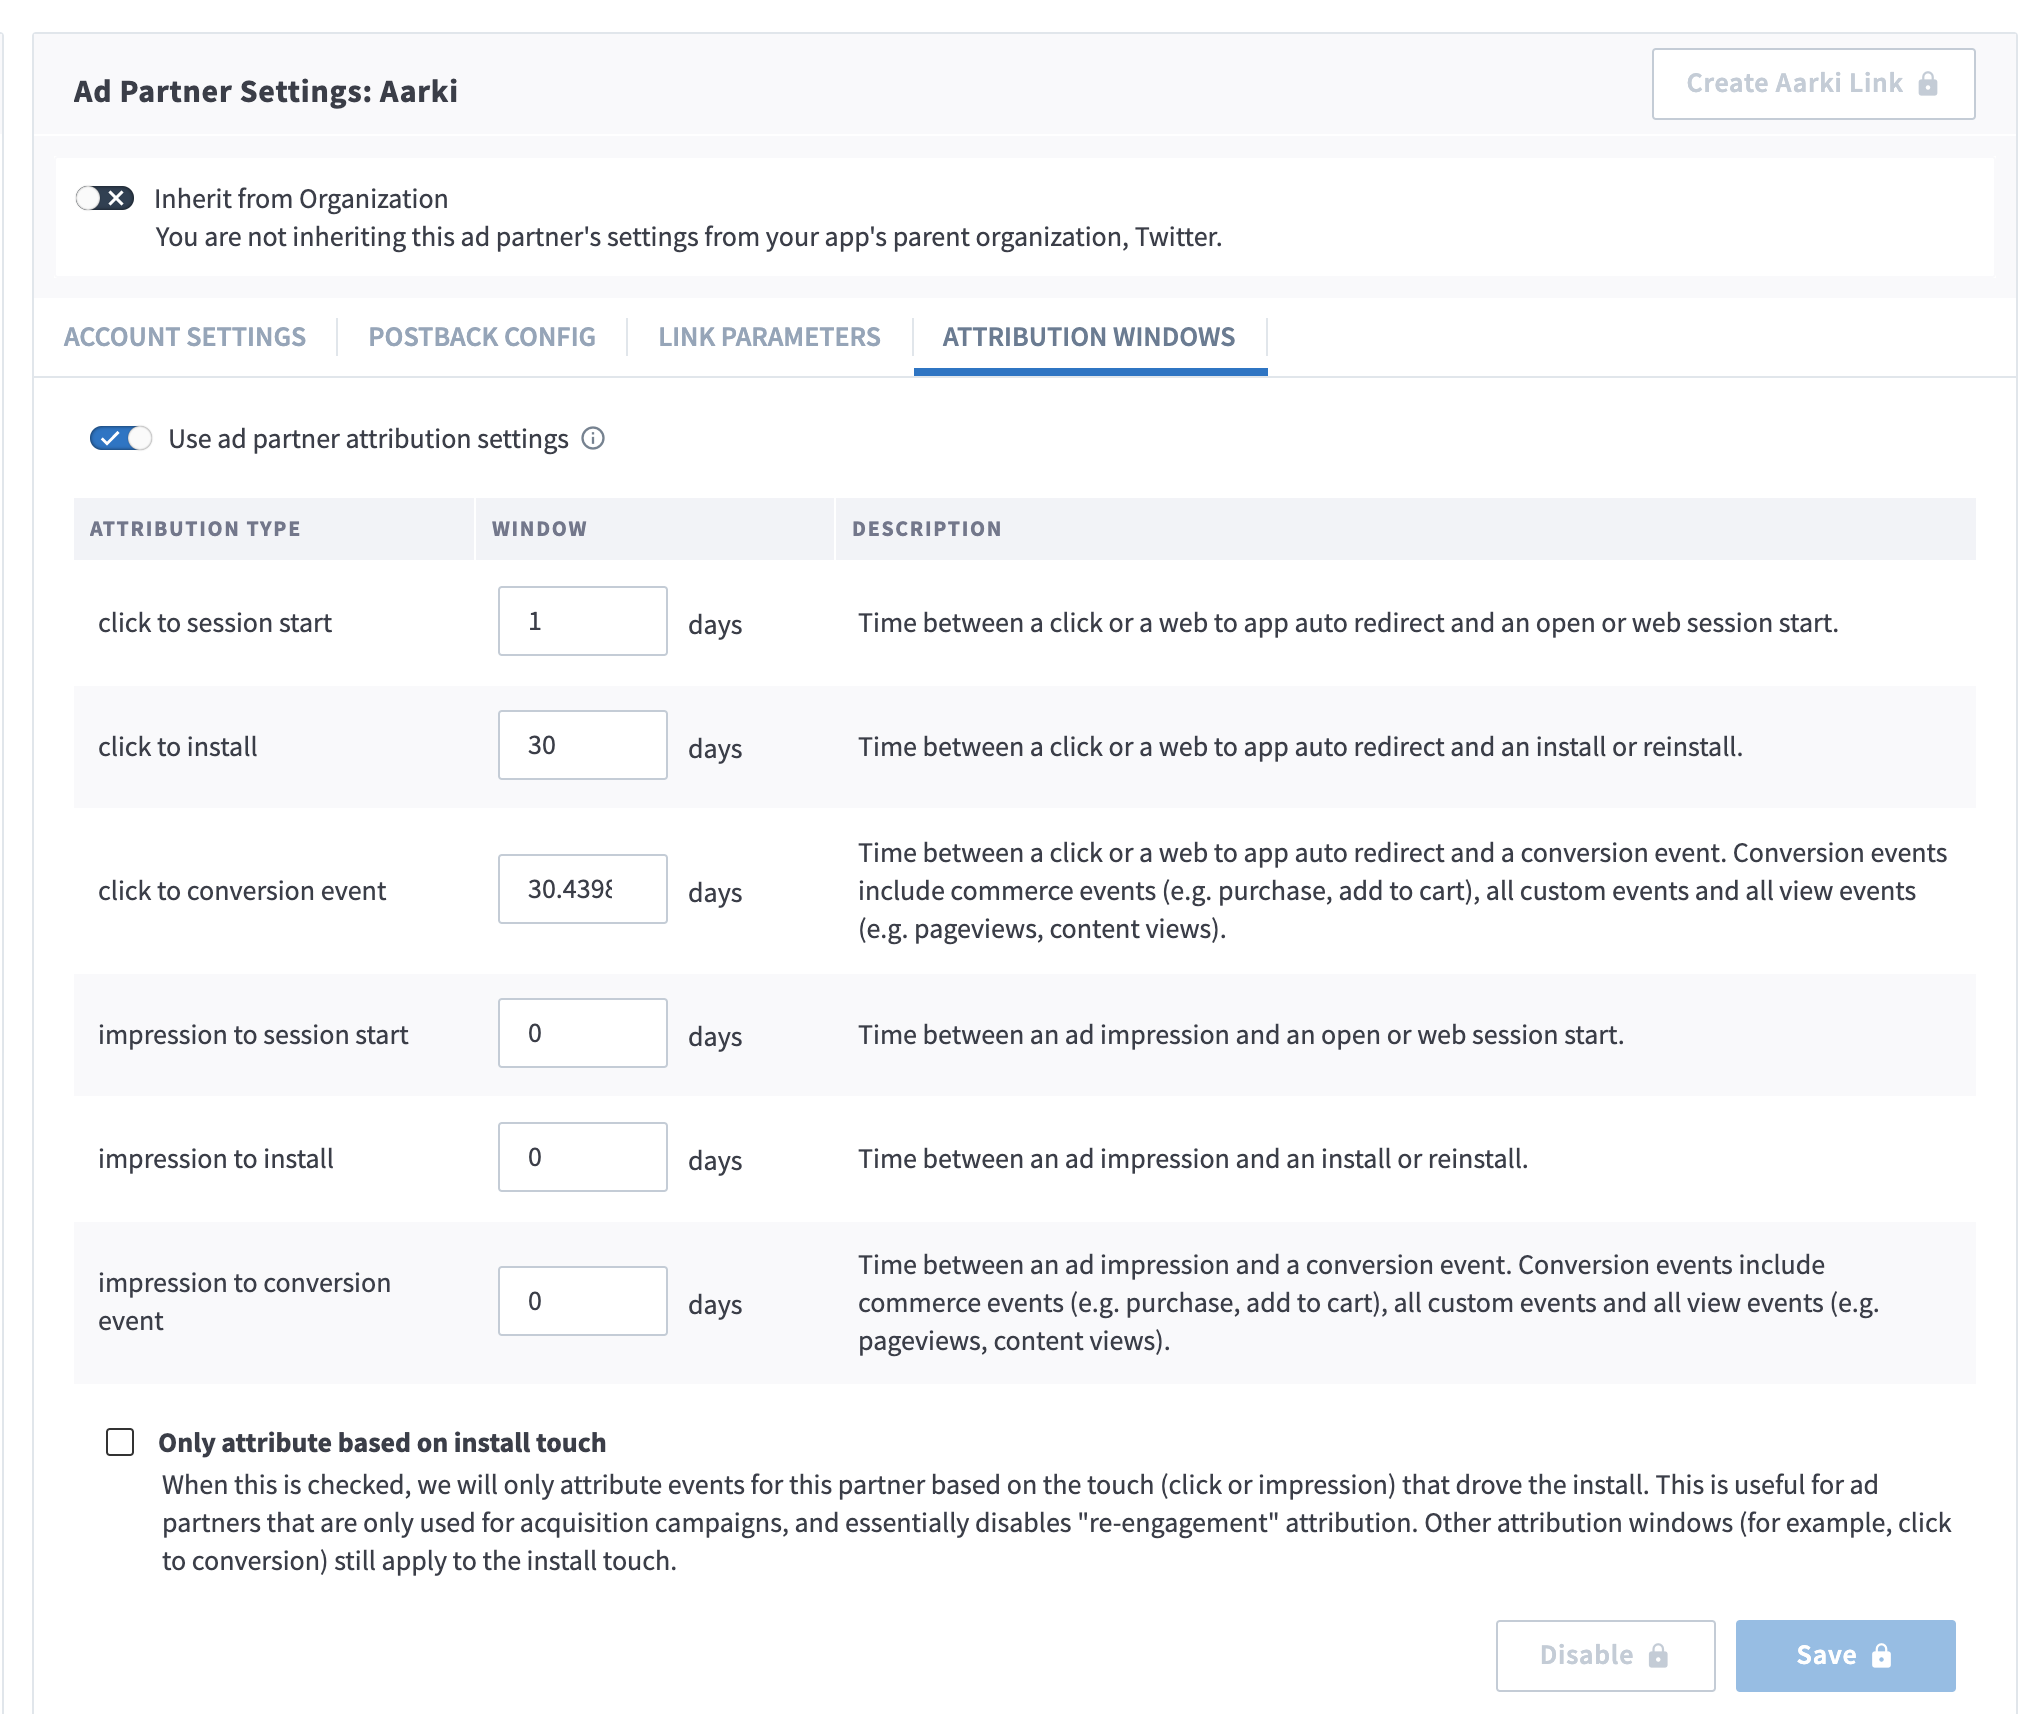Select Attribution Windows tab

tap(1089, 337)
